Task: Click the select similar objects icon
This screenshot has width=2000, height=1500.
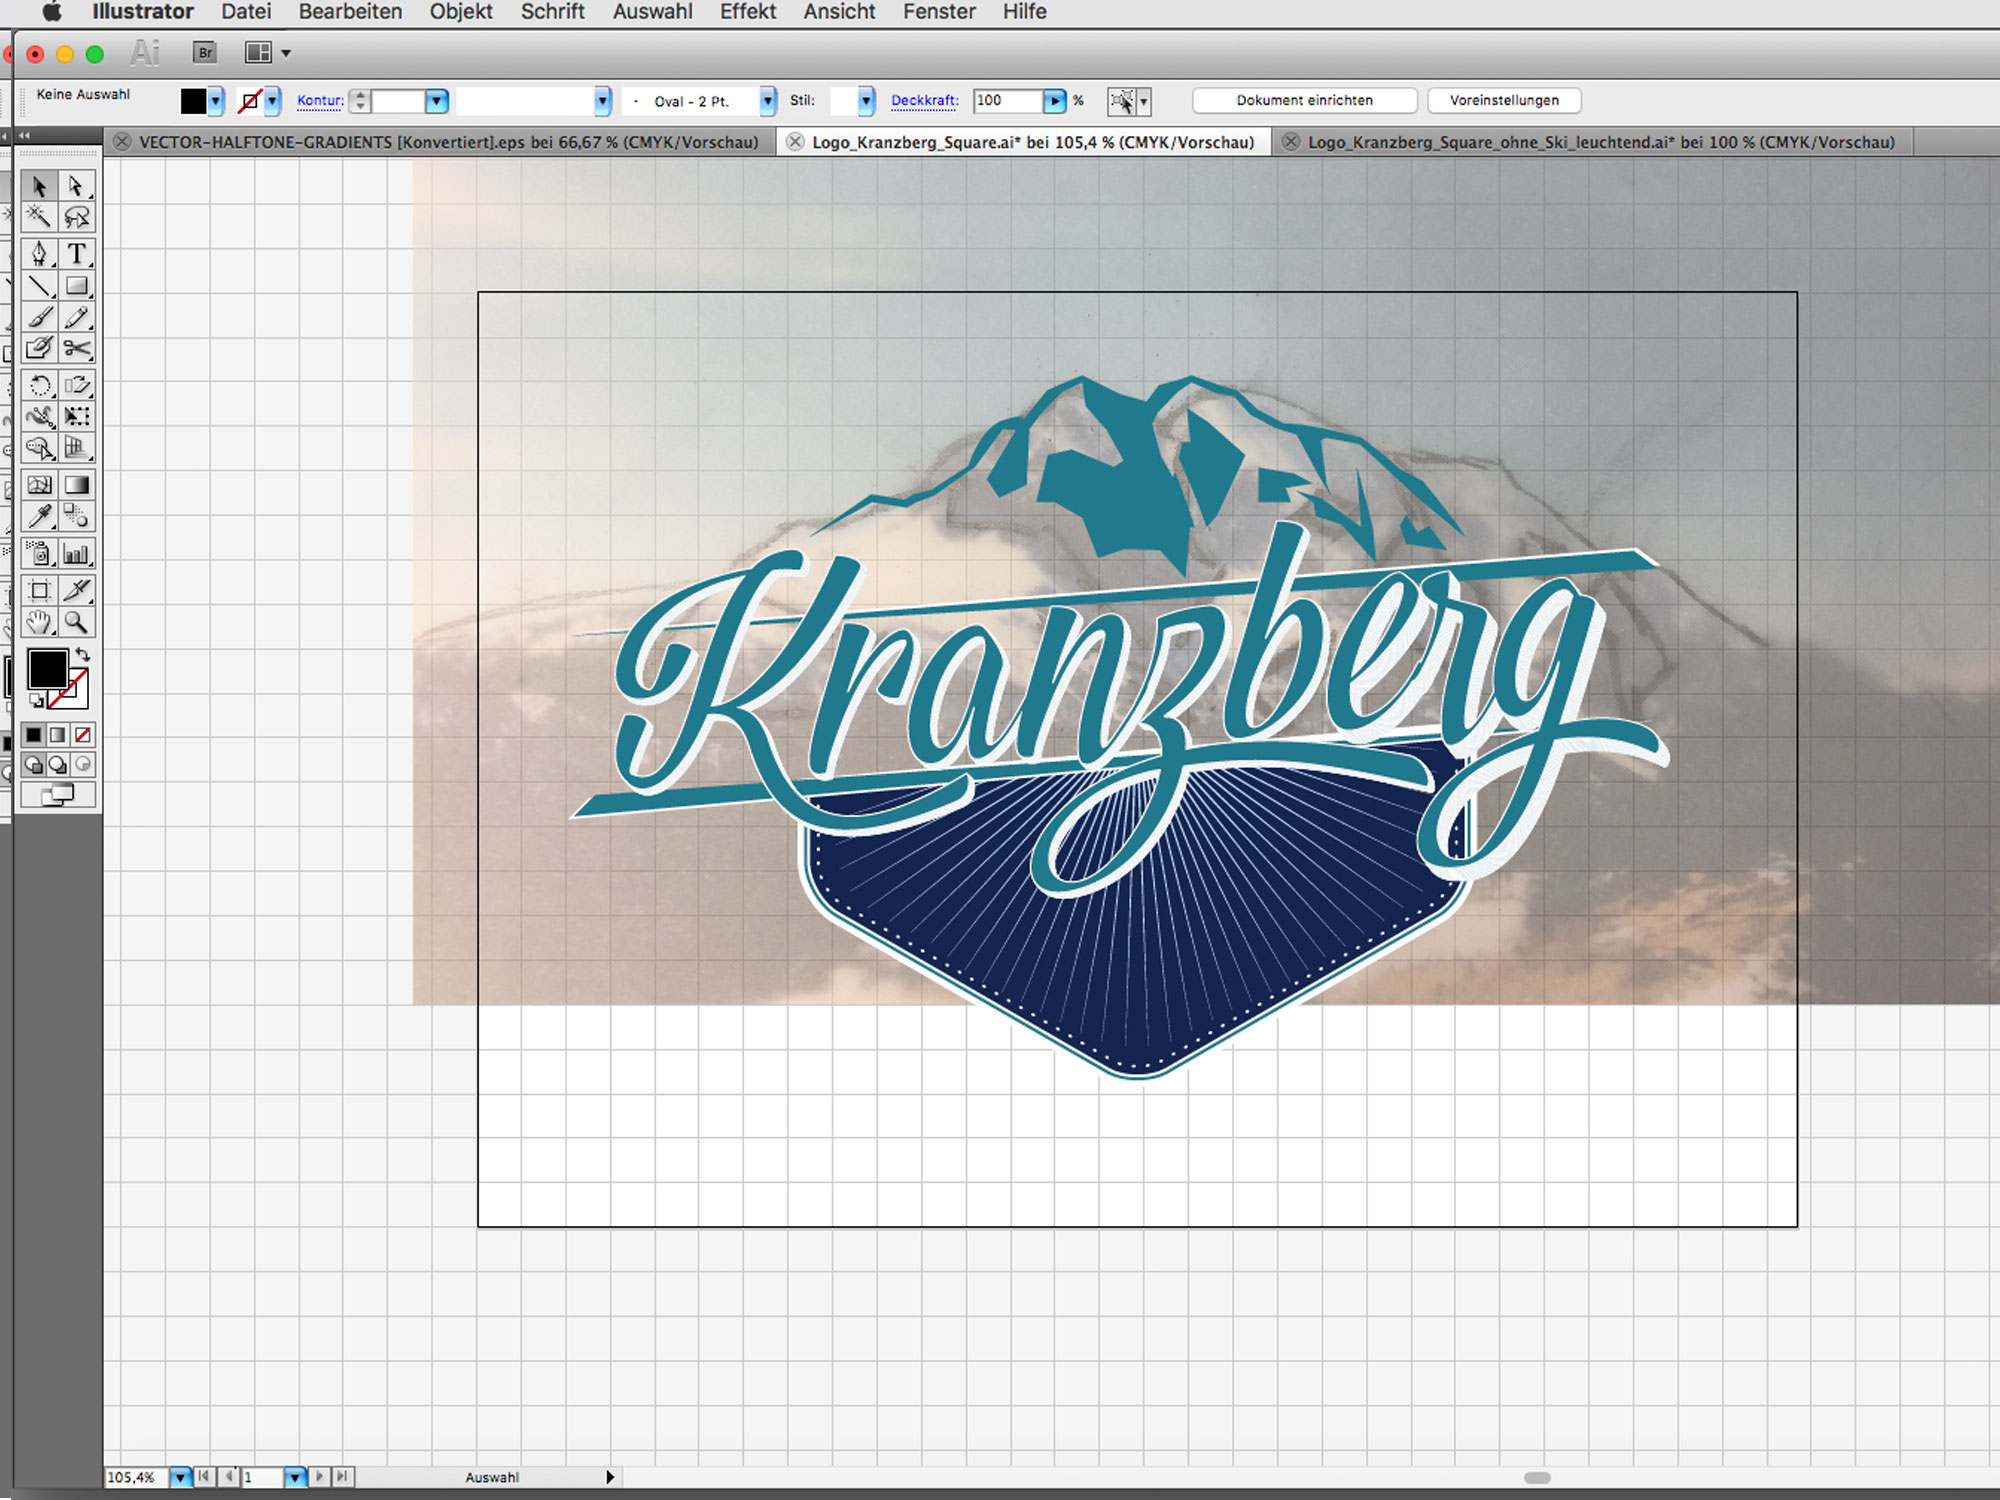Action: coord(1122,101)
